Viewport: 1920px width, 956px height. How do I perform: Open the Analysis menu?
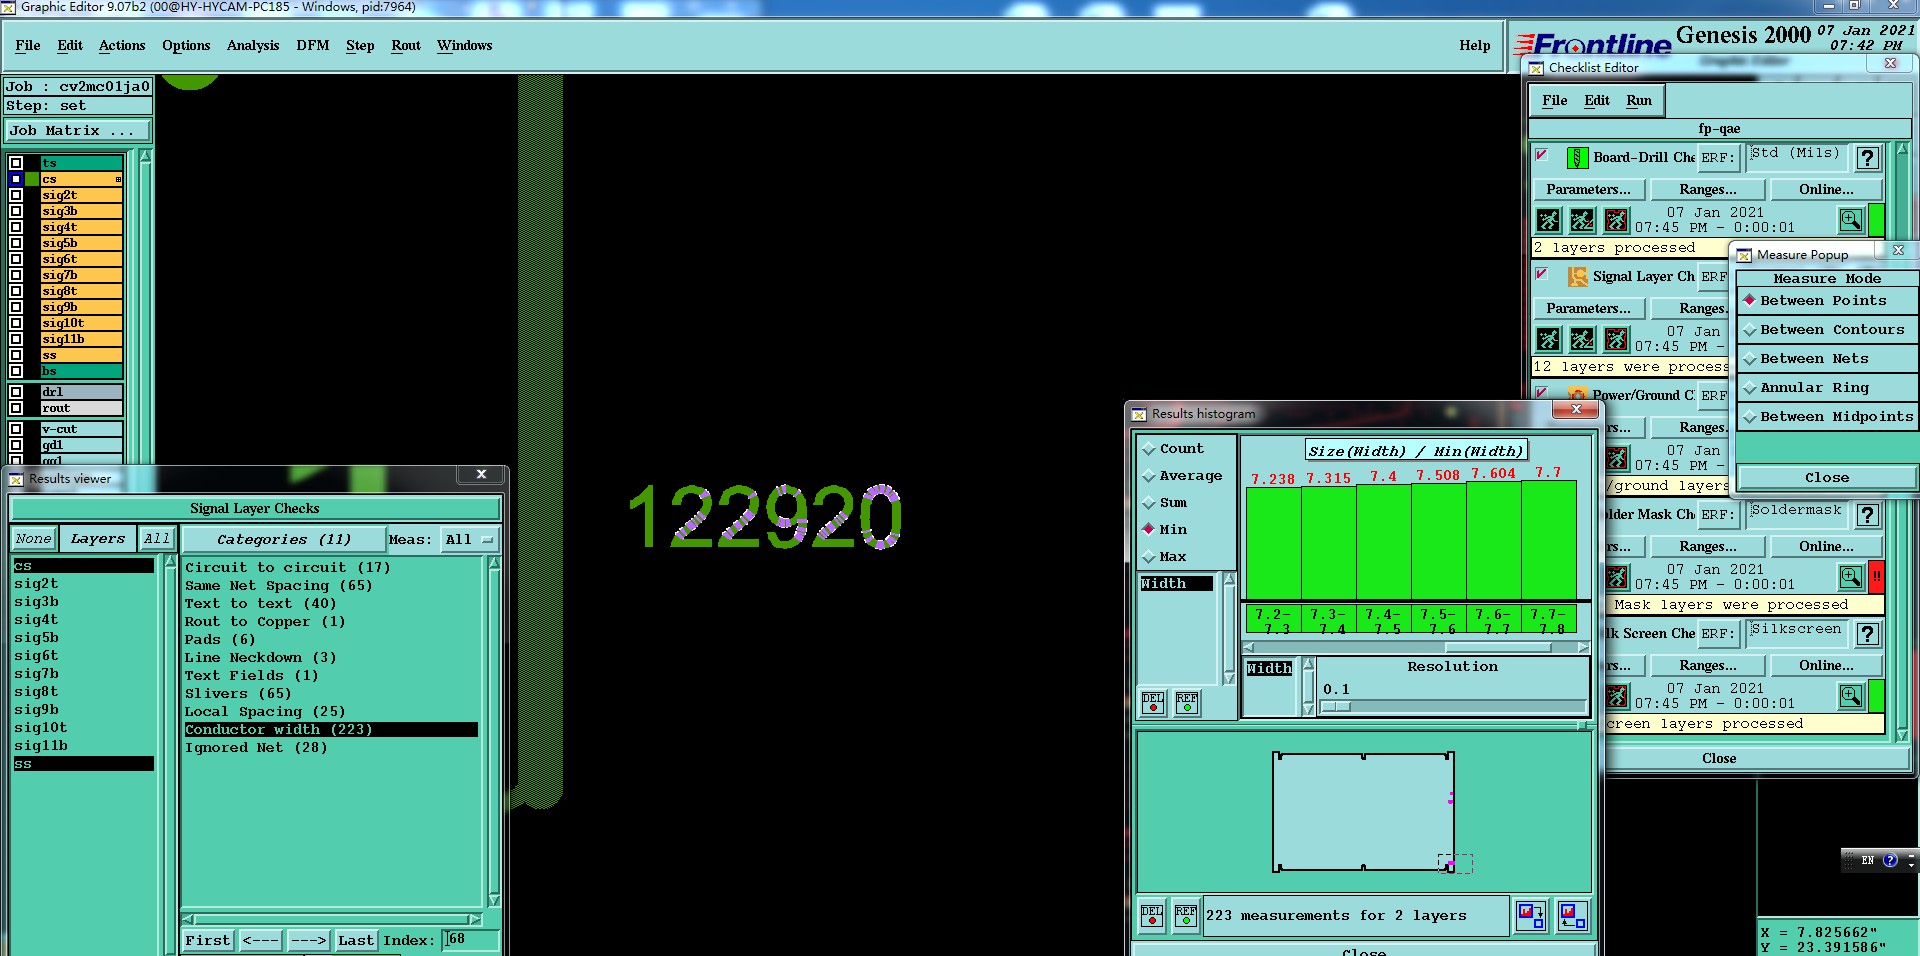[x=252, y=46]
